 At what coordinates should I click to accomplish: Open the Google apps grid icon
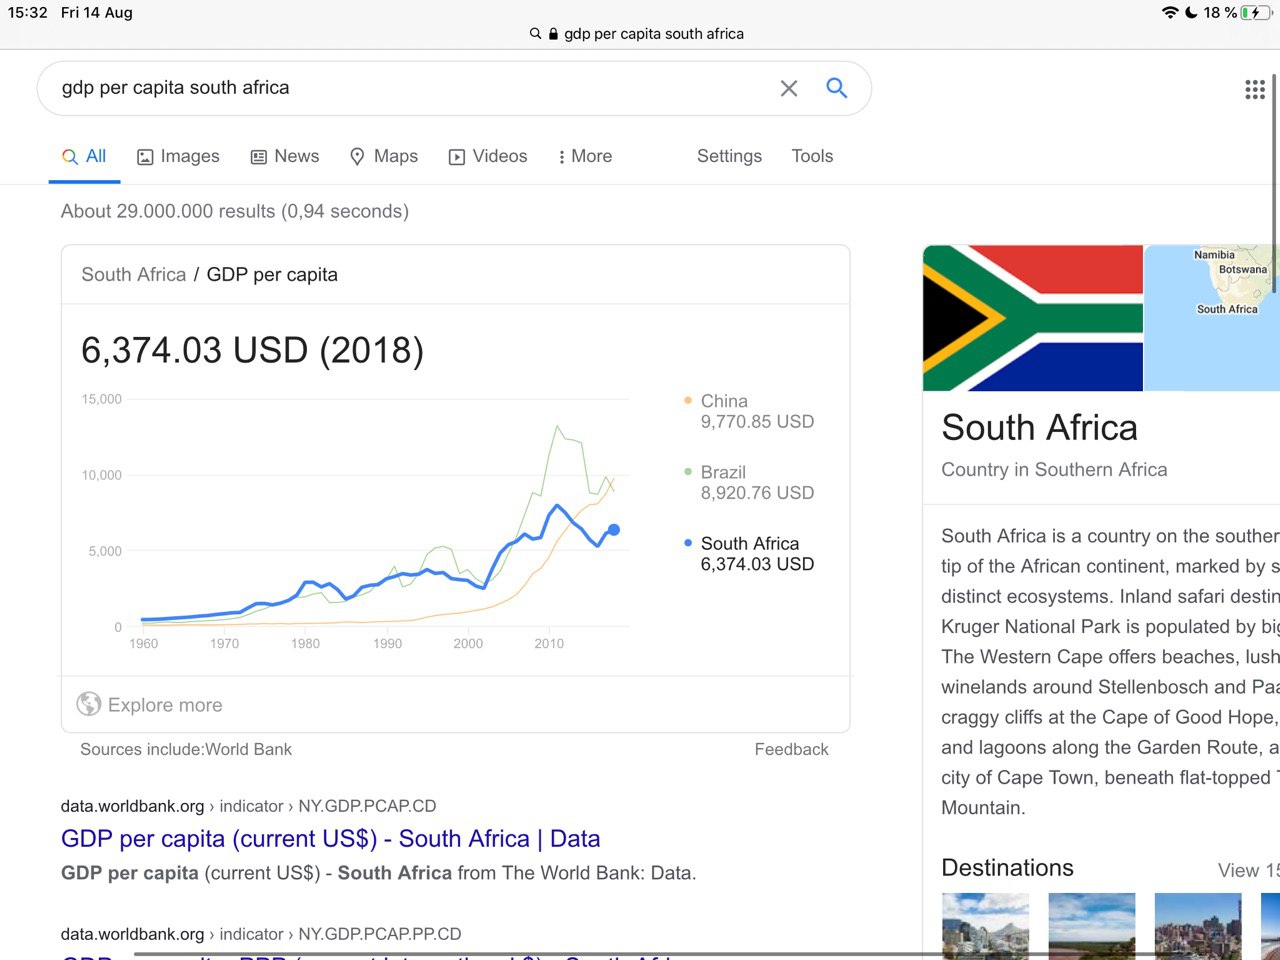click(x=1255, y=89)
